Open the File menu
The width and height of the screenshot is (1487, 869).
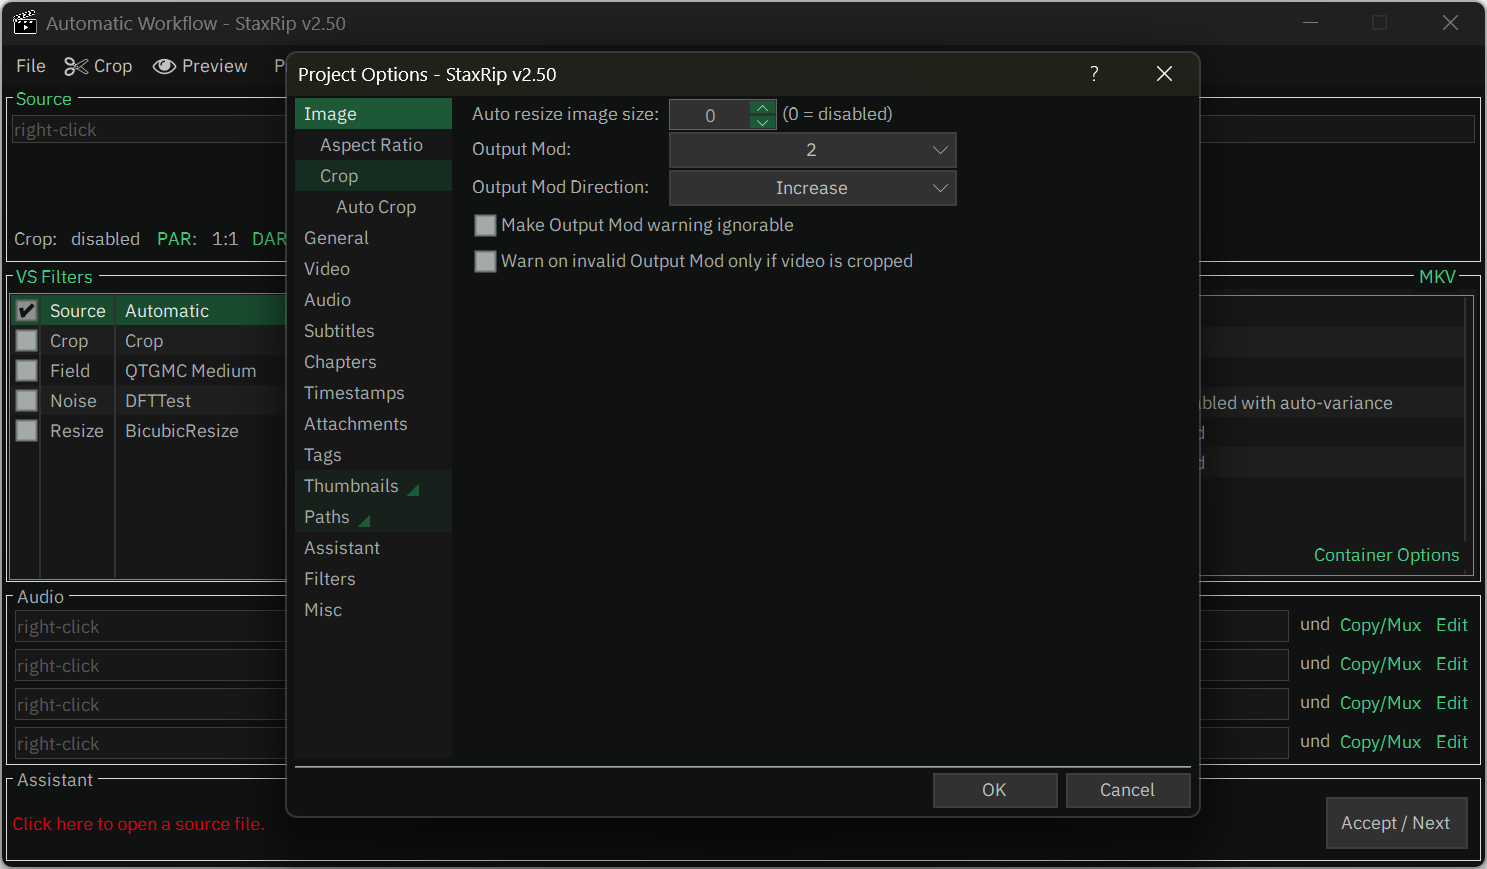pos(31,66)
